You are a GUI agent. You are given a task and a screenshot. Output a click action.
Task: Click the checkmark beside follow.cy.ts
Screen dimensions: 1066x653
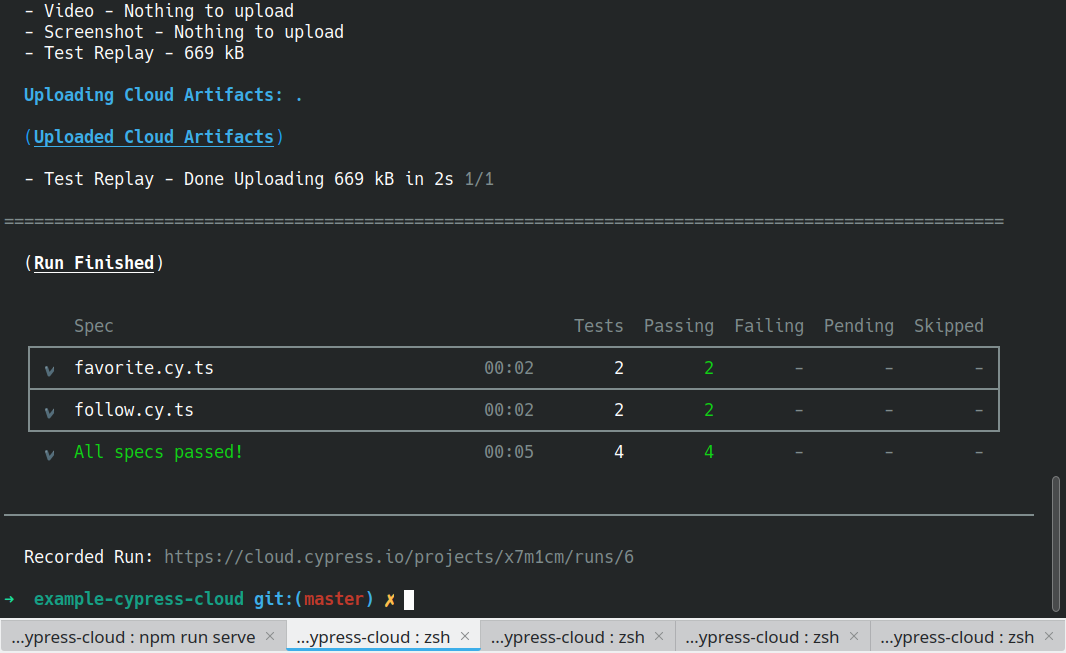pos(50,412)
